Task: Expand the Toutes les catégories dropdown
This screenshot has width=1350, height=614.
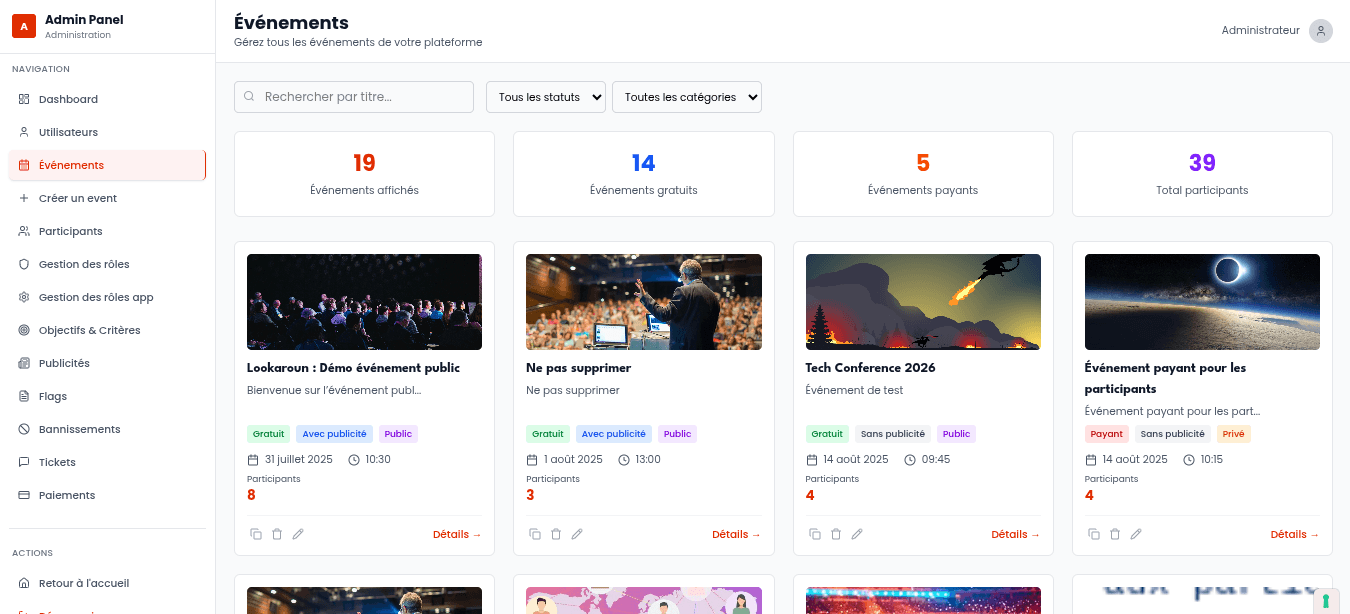Action: [687, 97]
